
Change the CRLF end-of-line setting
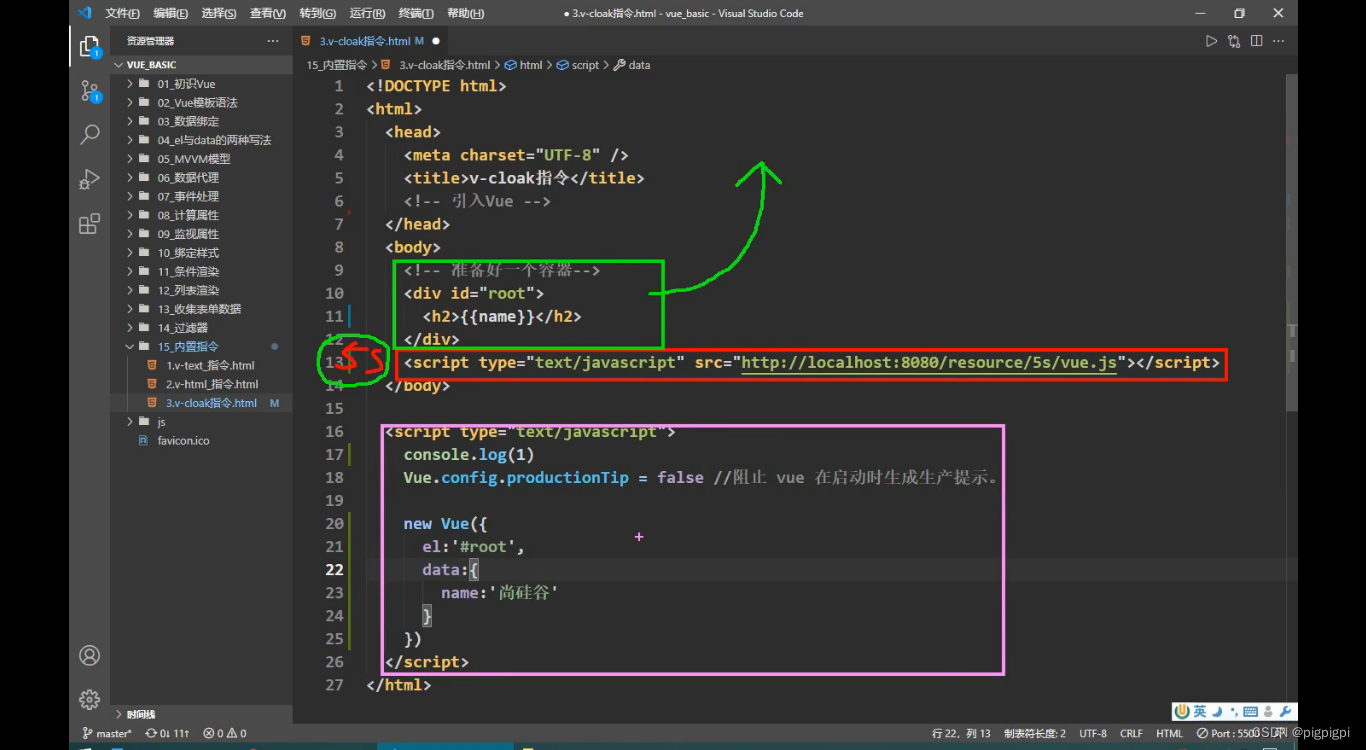(1131, 733)
